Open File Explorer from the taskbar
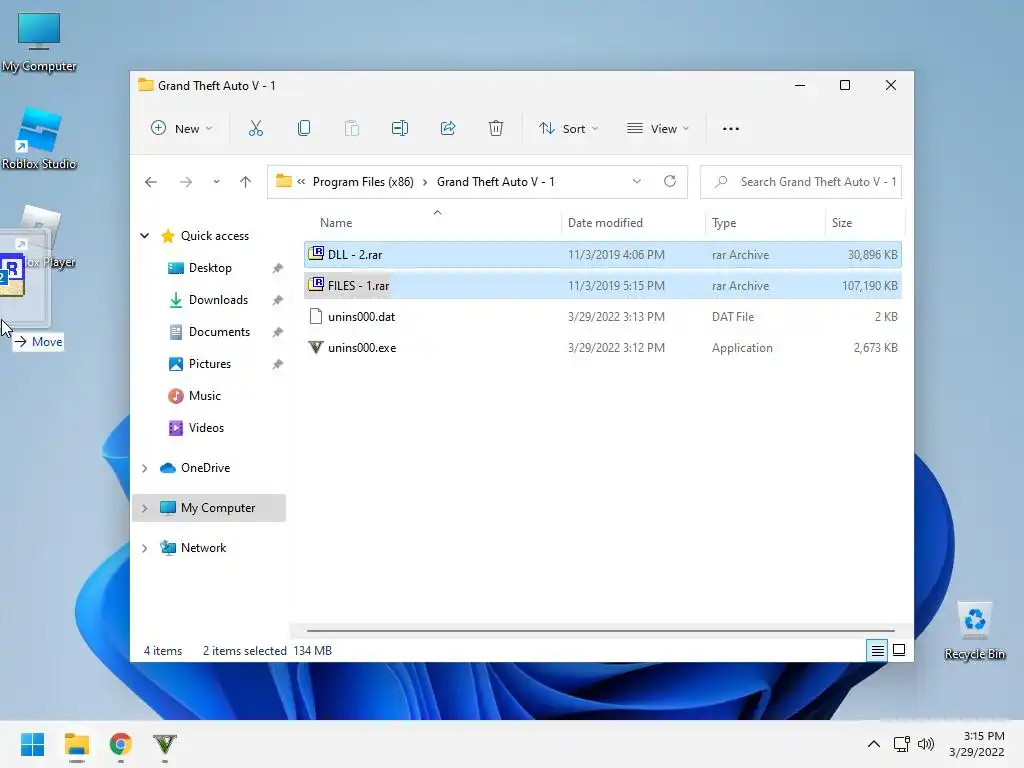Image resolution: width=1024 pixels, height=768 pixels. pos(77,744)
